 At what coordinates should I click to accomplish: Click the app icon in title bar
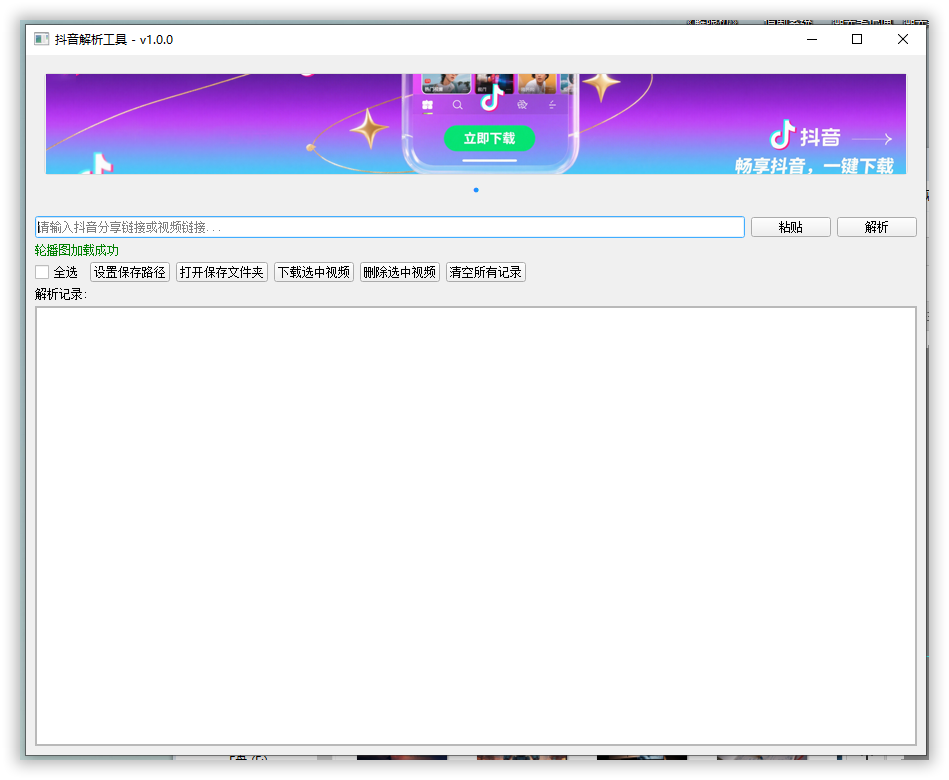coord(41,39)
